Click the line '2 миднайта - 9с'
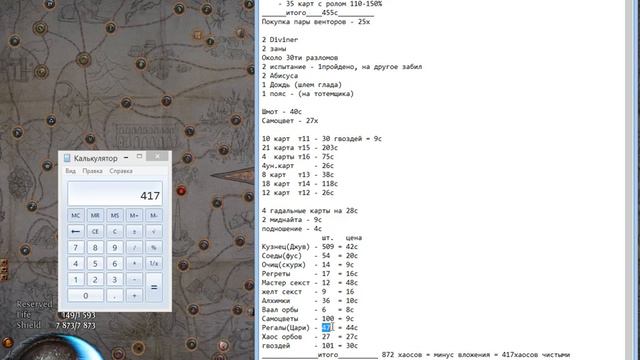This screenshot has width=640, height=360. click(x=292, y=220)
